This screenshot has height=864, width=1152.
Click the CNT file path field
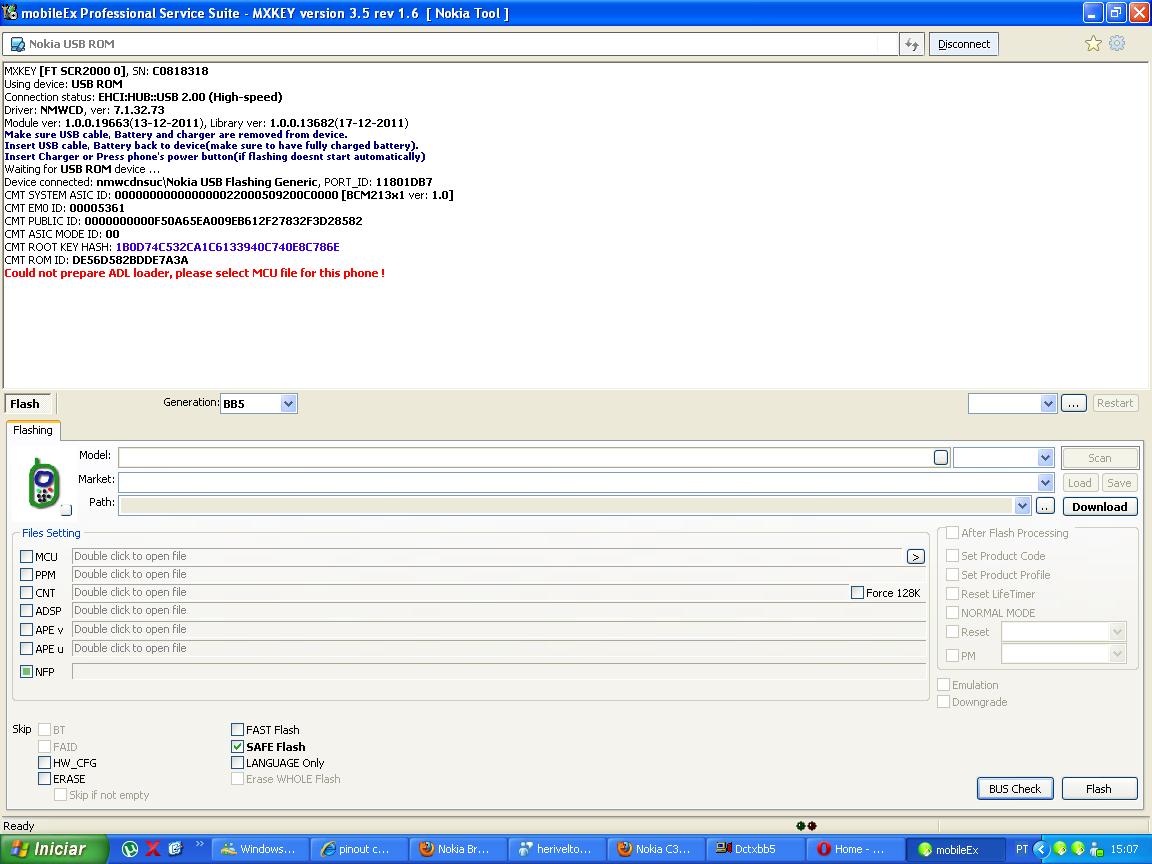click(x=461, y=593)
